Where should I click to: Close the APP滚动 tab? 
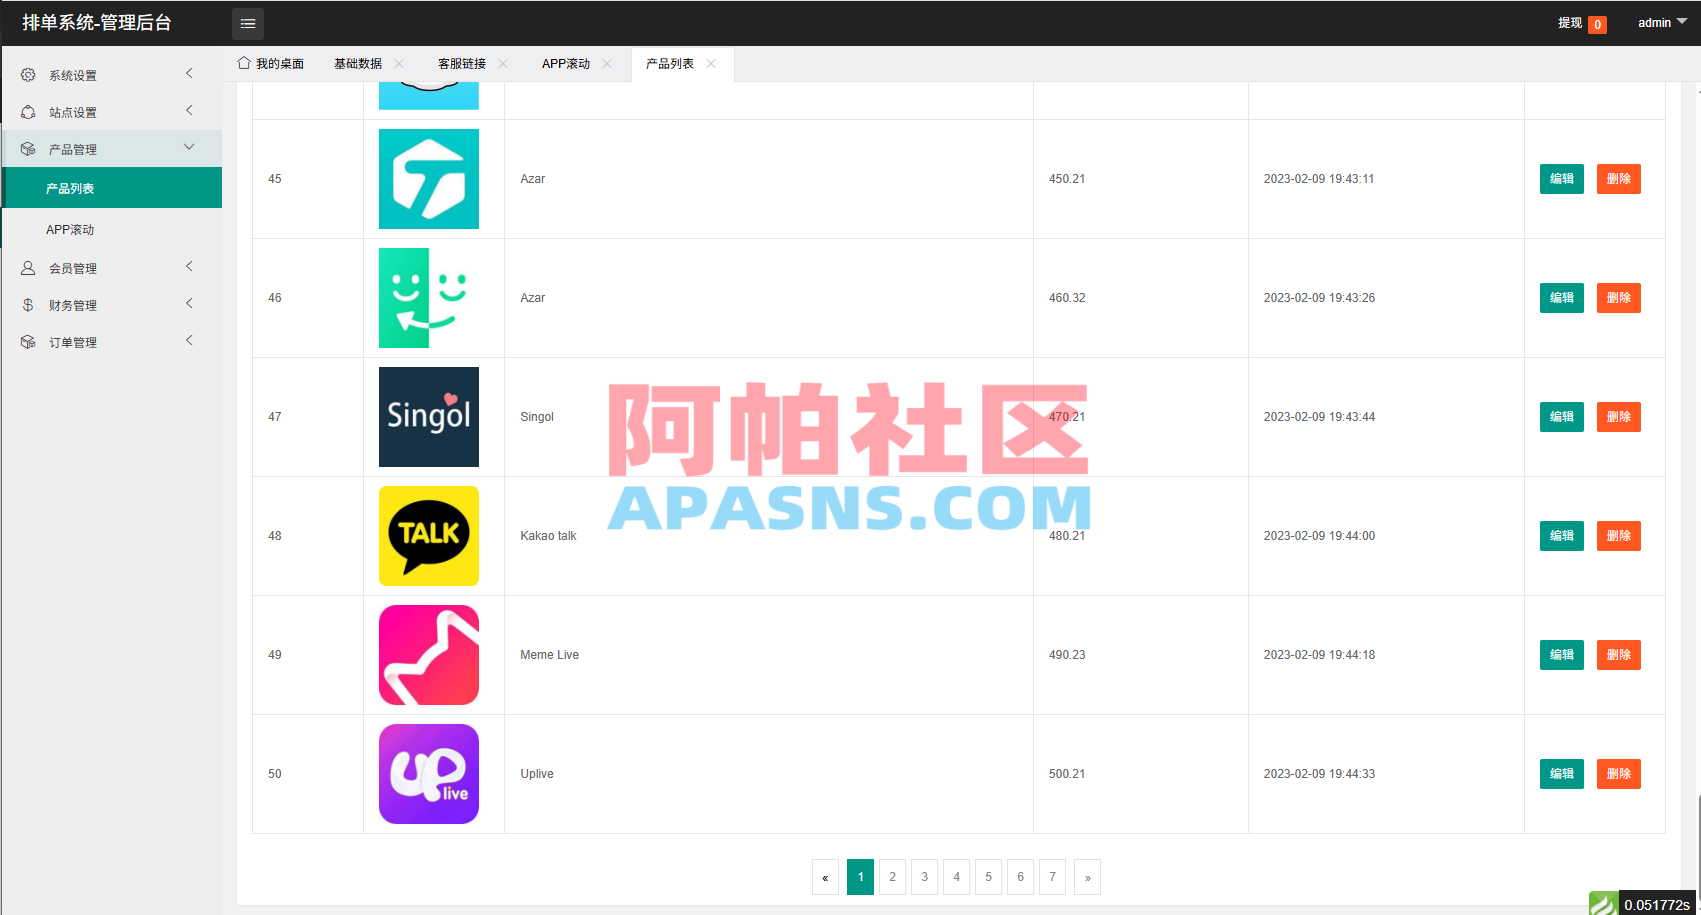click(x=607, y=64)
